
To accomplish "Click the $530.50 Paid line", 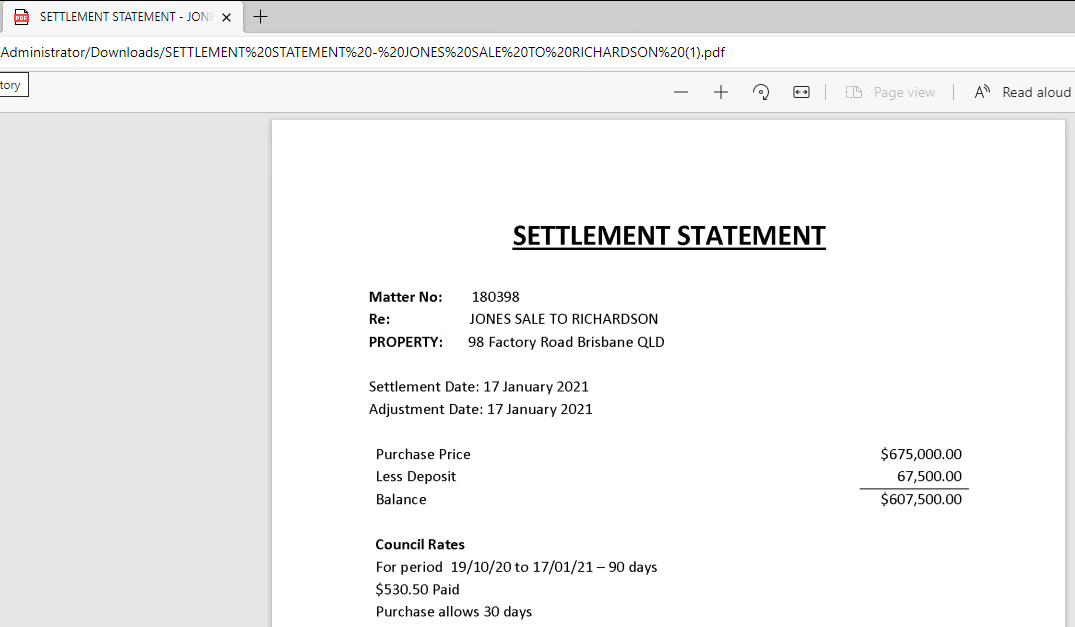I will point(417,589).
